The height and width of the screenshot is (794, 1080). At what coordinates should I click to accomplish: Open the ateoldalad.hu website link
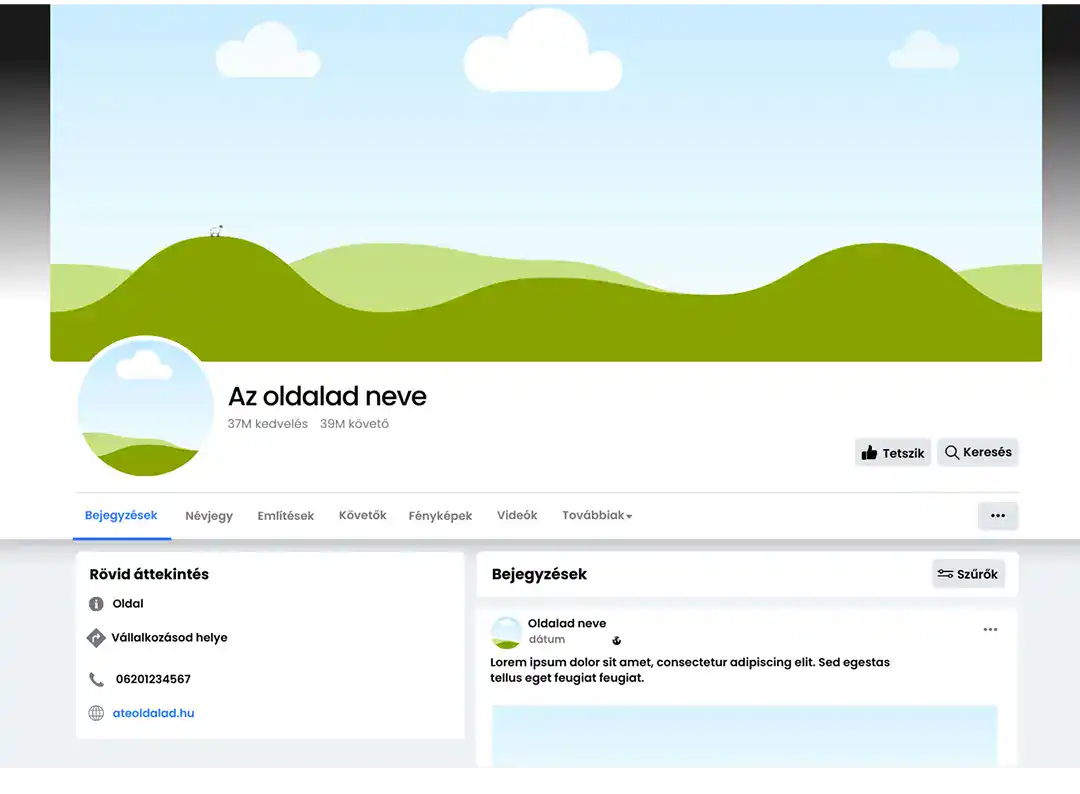(153, 714)
